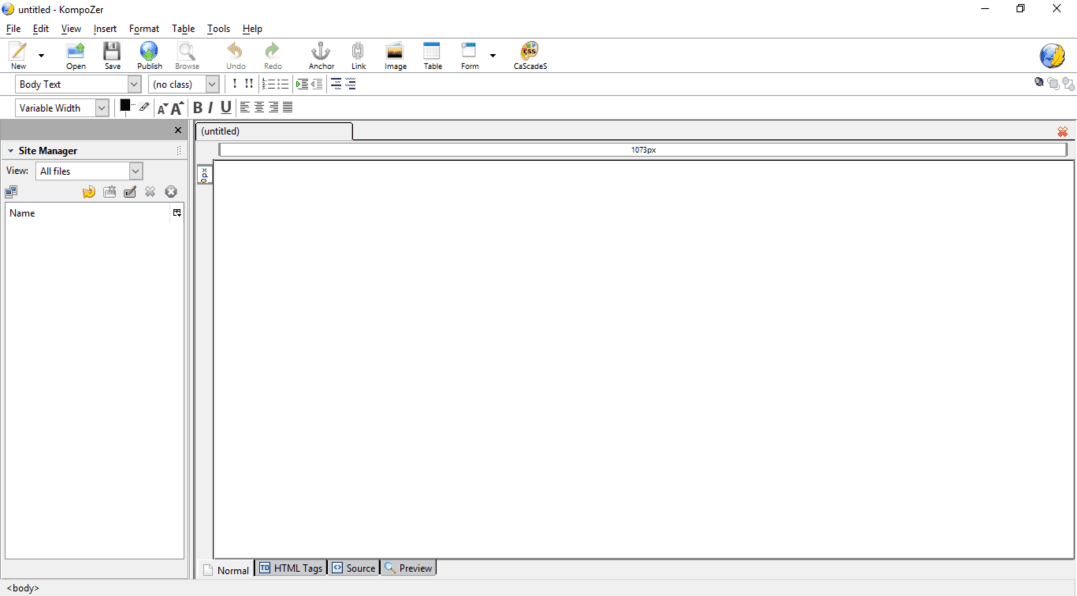The image size is (1077, 596).
Task: Click the Undo arrow icon
Action: click(236, 55)
